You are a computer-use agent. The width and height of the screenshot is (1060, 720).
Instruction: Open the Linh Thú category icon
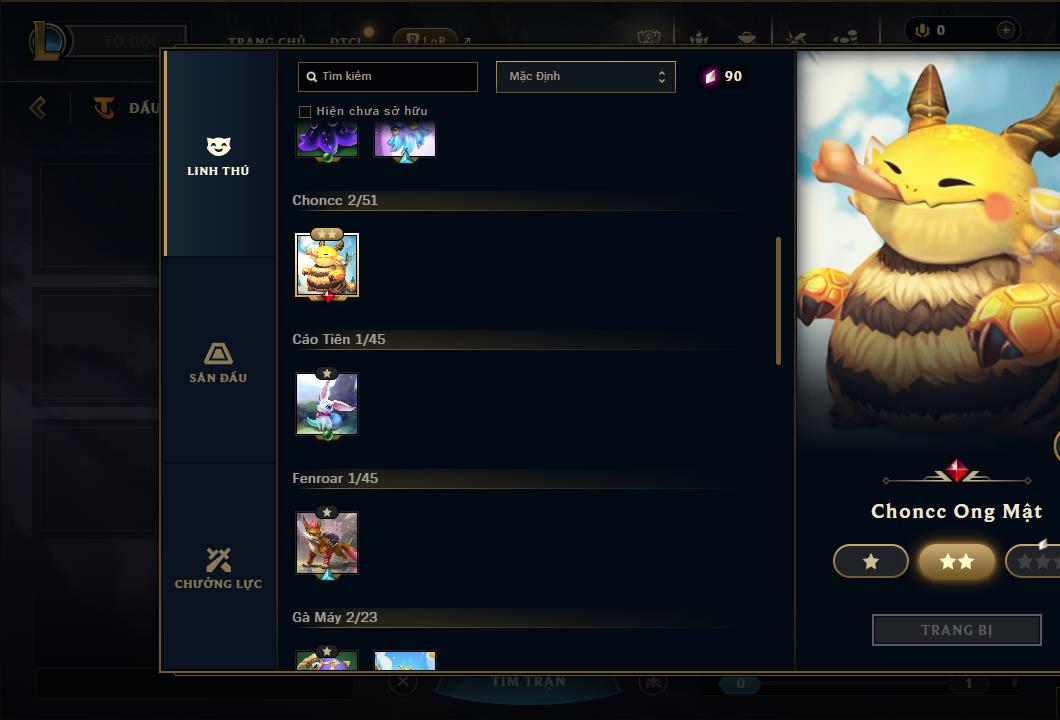point(218,146)
